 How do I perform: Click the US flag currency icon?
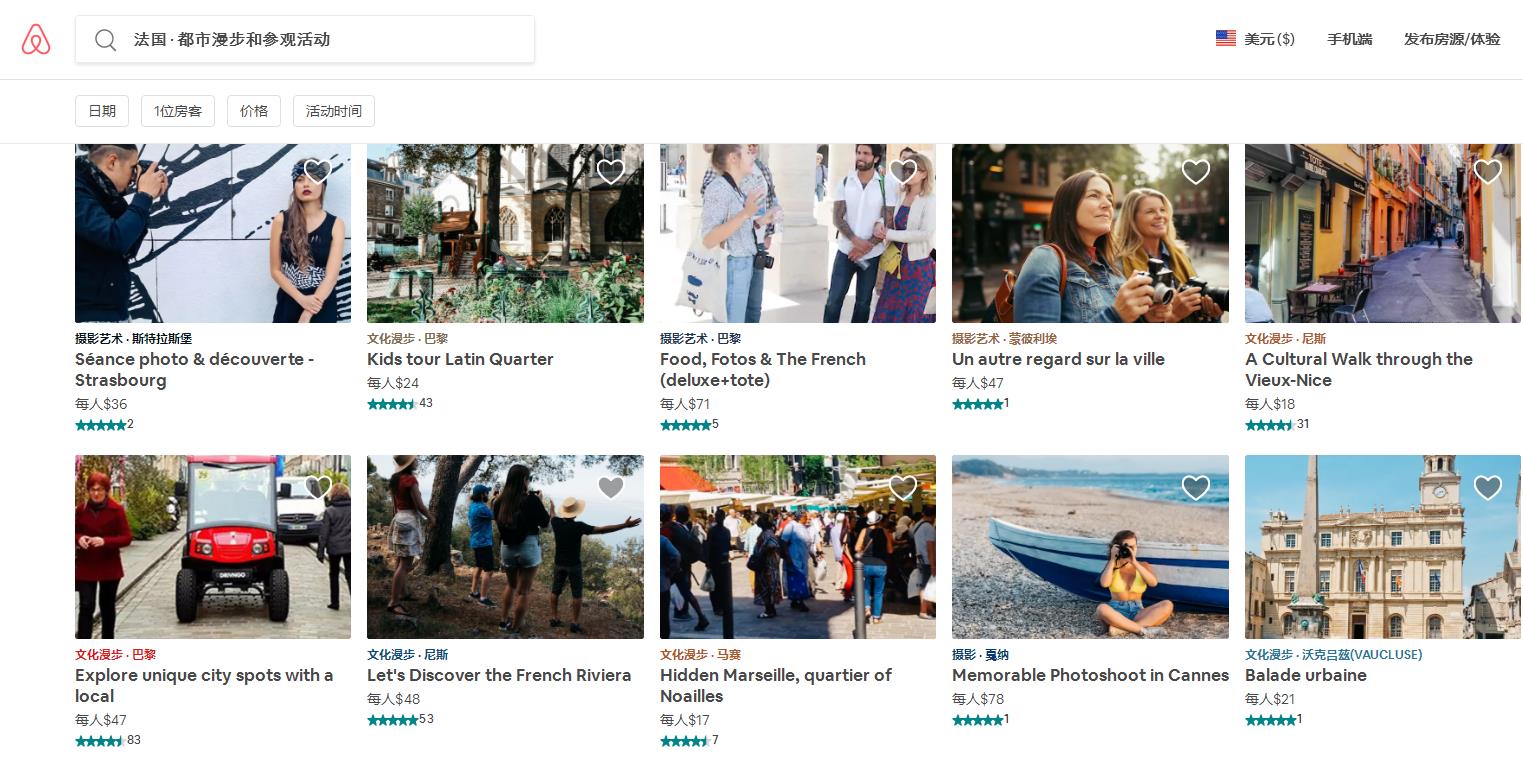coord(1225,39)
